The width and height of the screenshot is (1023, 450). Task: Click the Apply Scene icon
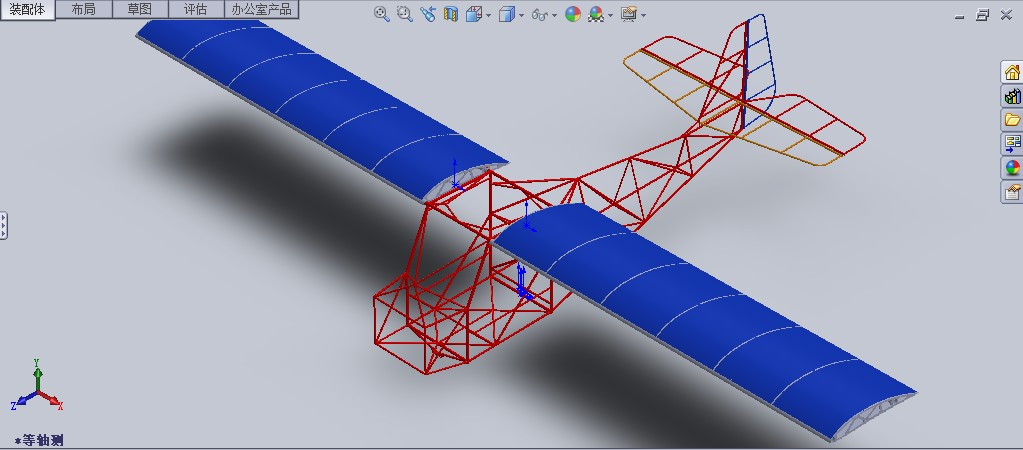coord(596,14)
